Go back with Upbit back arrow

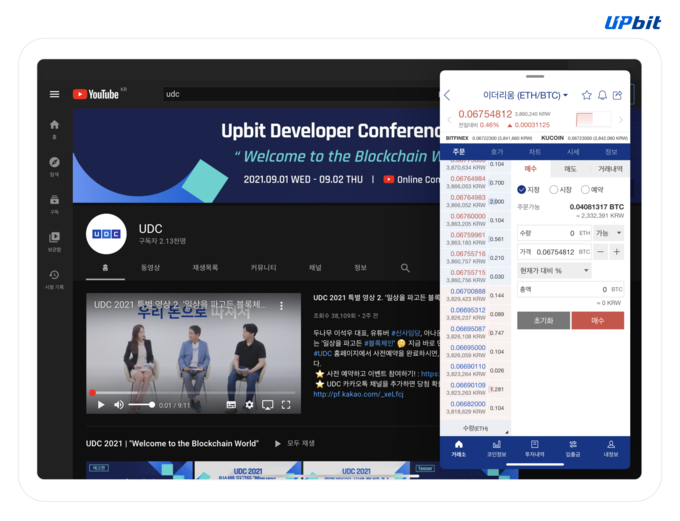448,95
